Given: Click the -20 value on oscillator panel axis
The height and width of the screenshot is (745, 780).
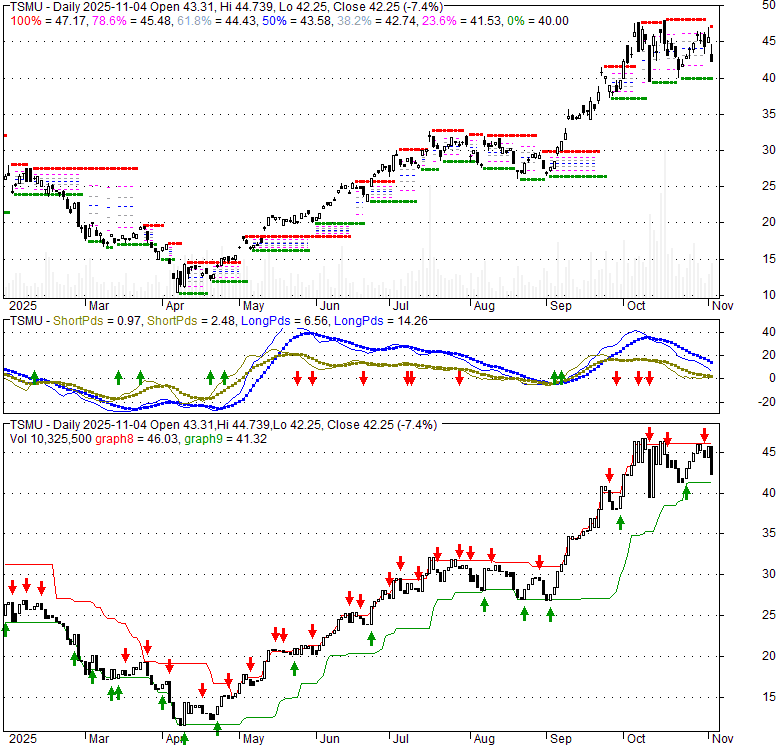Looking at the screenshot, I should click(769, 402).
